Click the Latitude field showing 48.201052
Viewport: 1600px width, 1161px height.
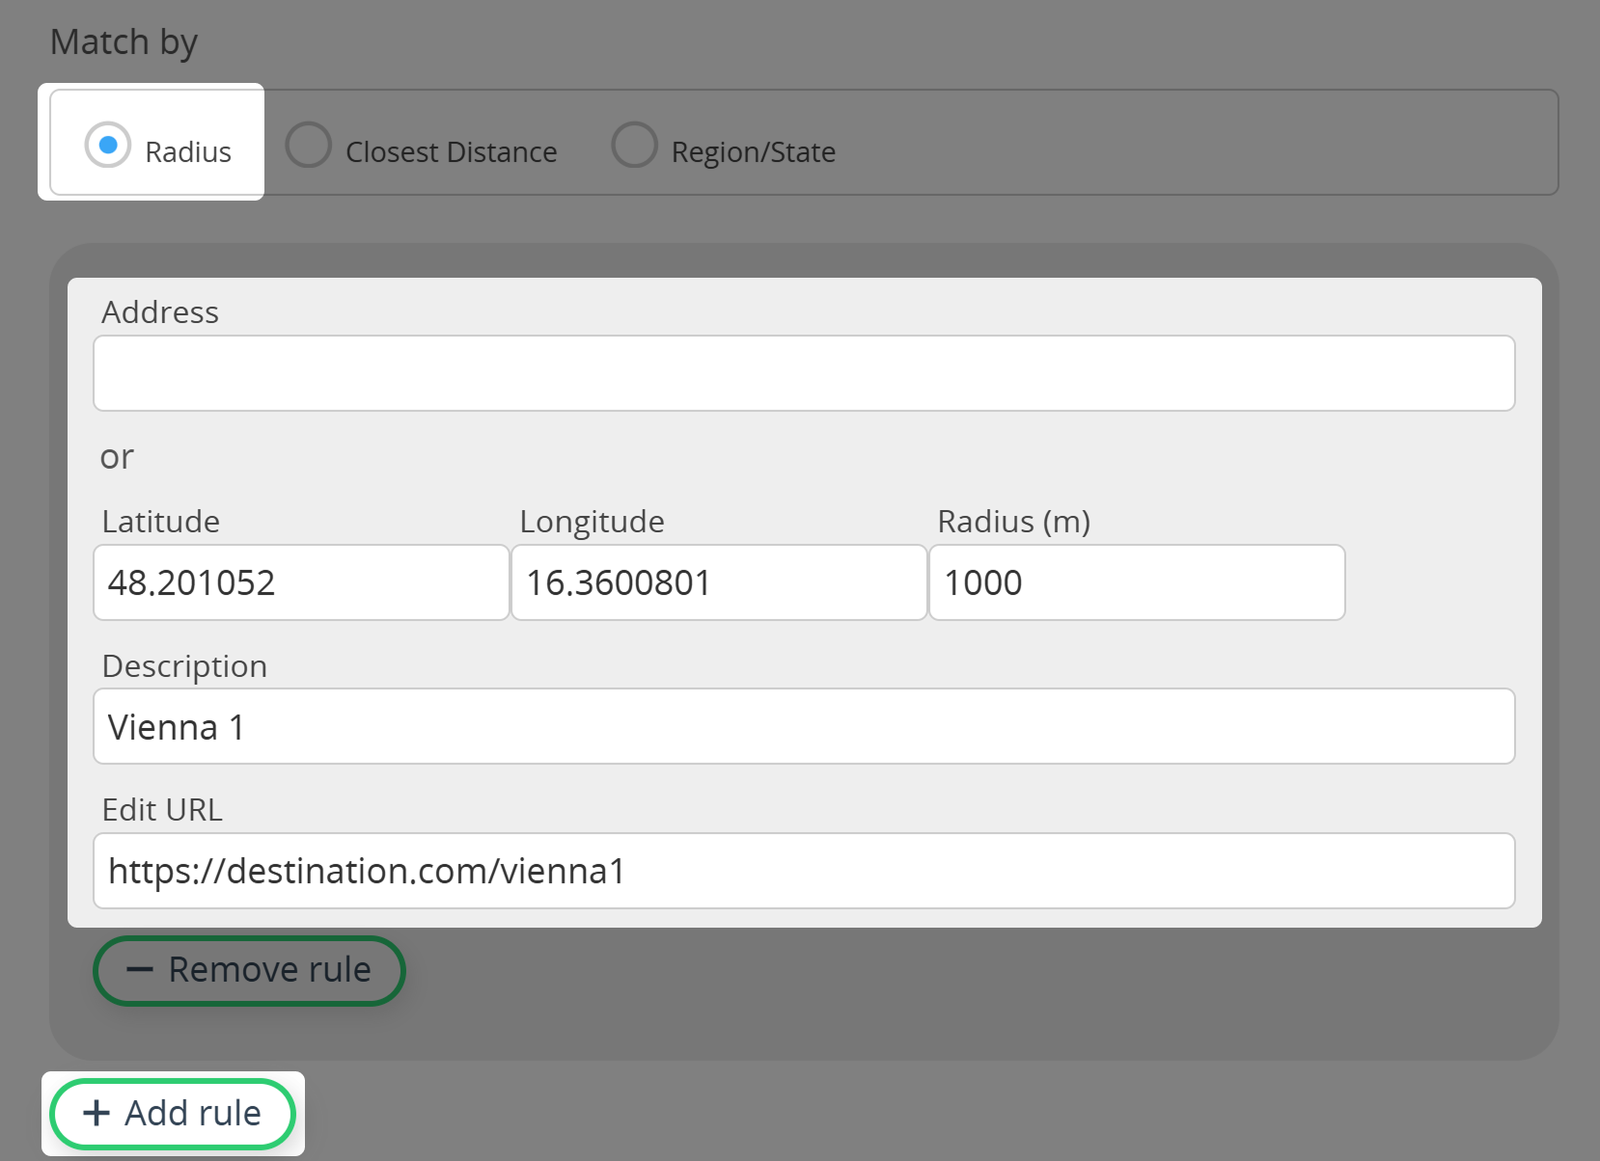(x=300, y=582)
